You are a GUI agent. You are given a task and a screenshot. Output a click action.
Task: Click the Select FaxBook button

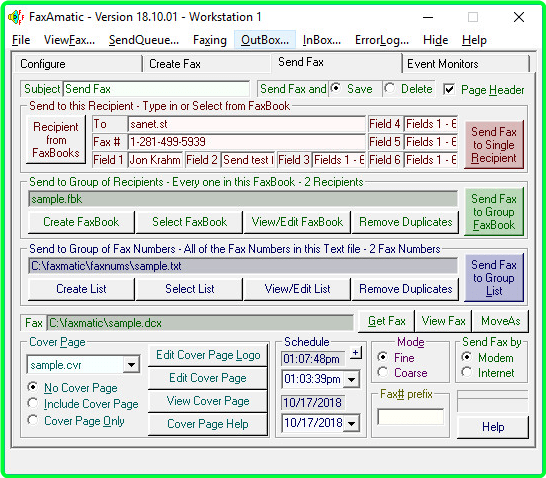point(189,222)
